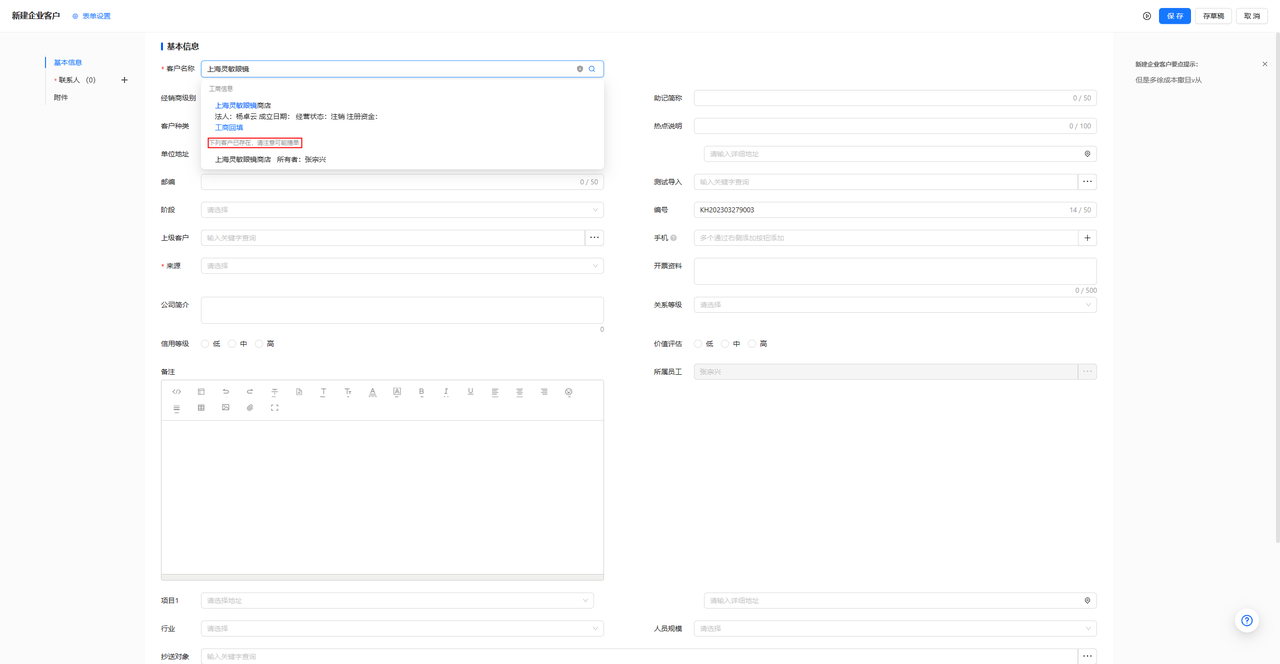Click the font size icon in 备注 toolbar
This screenshot has width=1280, height=664.
pos(348,392)
